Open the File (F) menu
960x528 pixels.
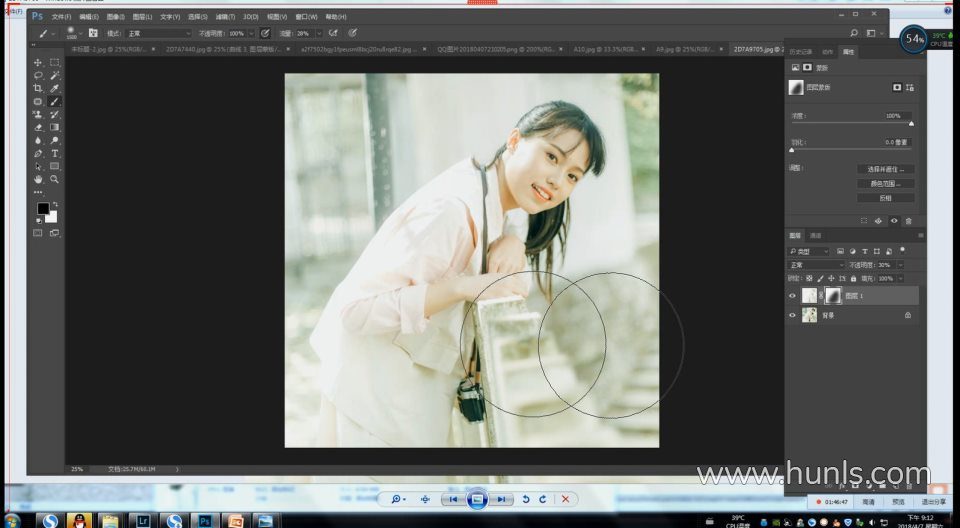(x=61, y=17)
